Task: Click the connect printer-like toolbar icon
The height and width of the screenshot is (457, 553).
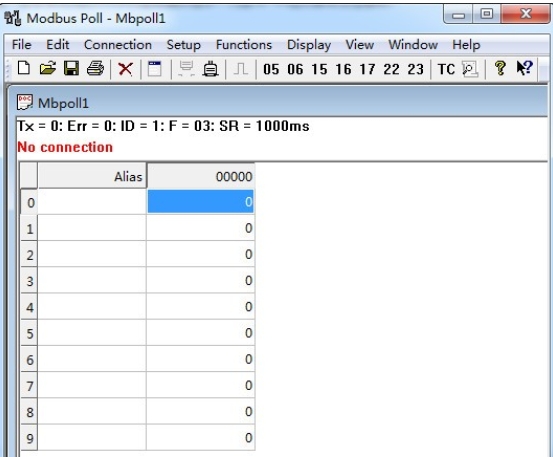Action: pyautogui.click(x=211, y=69)
